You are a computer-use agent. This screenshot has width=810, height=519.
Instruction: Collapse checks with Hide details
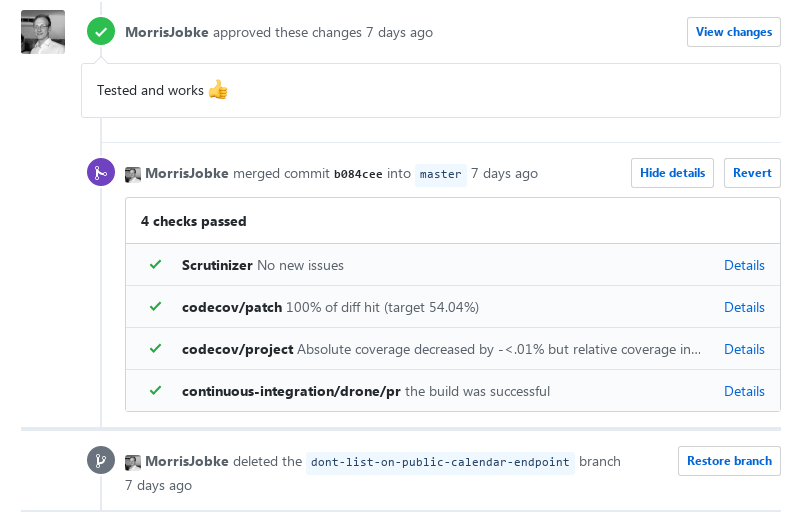(x=672, y=173)
